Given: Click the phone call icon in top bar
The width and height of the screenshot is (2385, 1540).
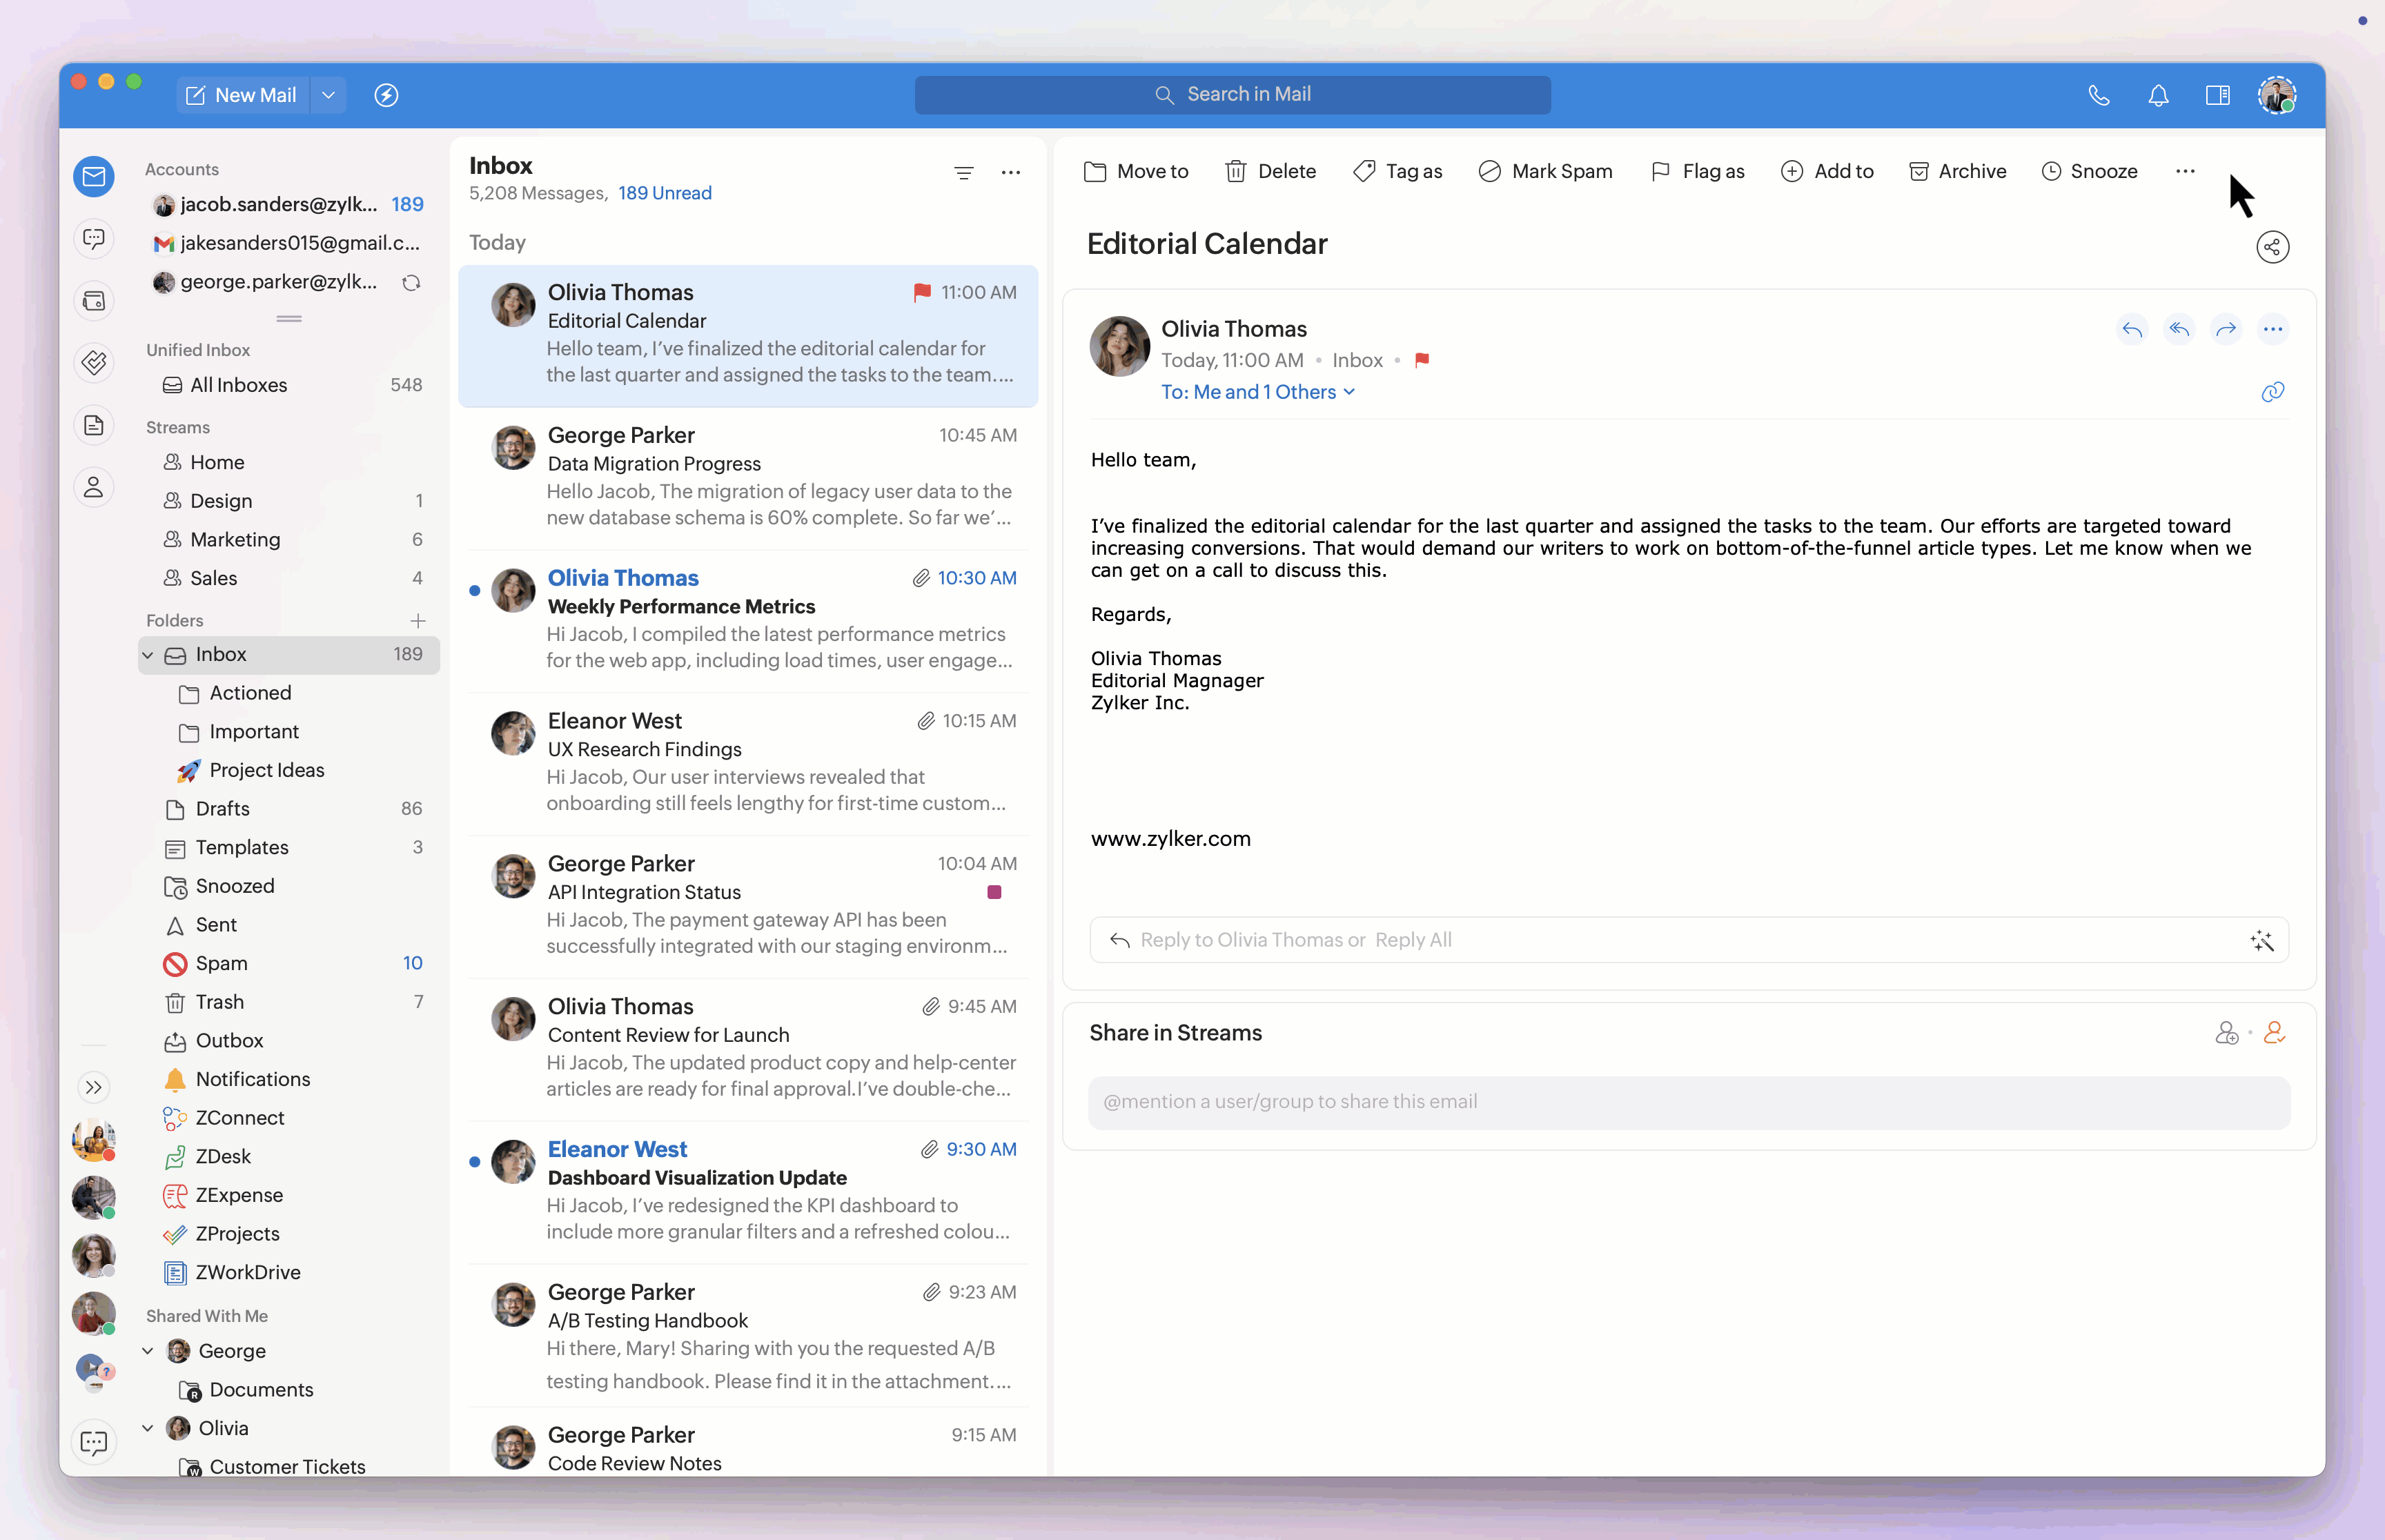Looking at the screenshot, I should pyautogui.click(x=2099, y=95).
